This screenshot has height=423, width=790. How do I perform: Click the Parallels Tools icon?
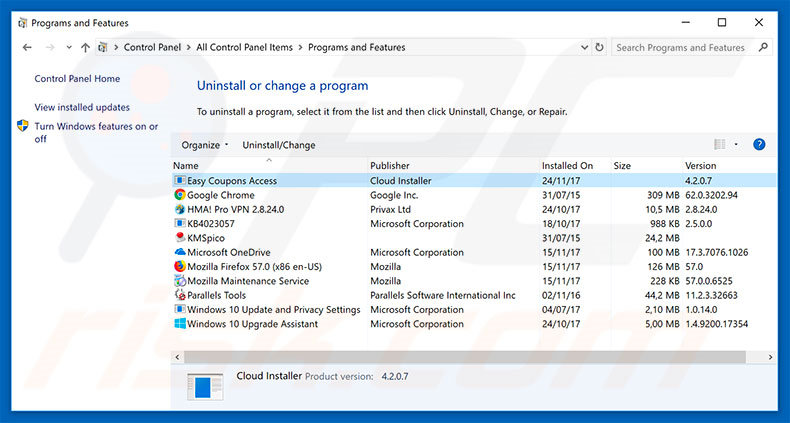click(x=180, y=296)
